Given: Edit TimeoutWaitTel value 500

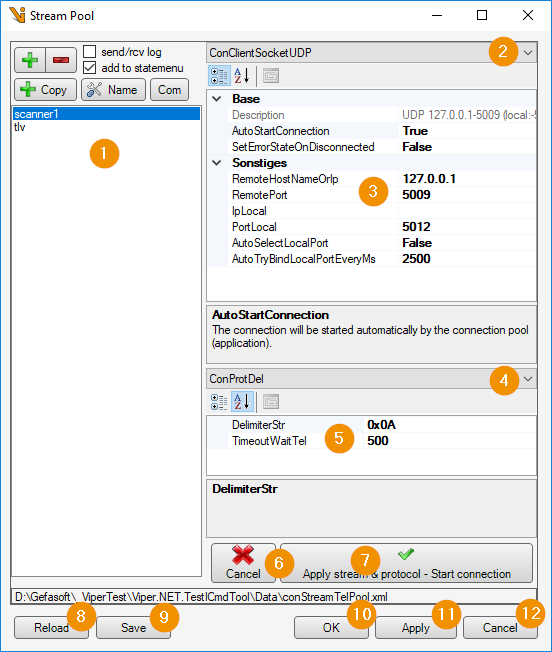Looking at the screenshot, I should pos(450,441).
